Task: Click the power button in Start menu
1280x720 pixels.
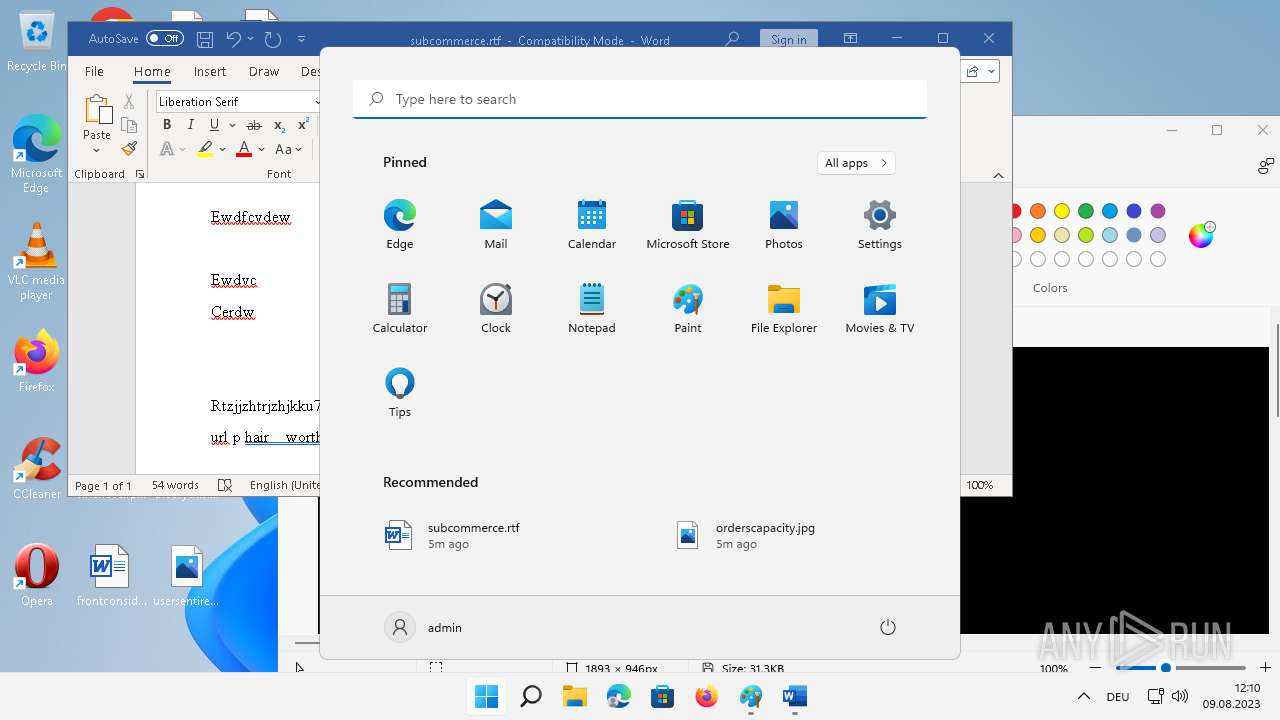Action: (x=888, y=627)
